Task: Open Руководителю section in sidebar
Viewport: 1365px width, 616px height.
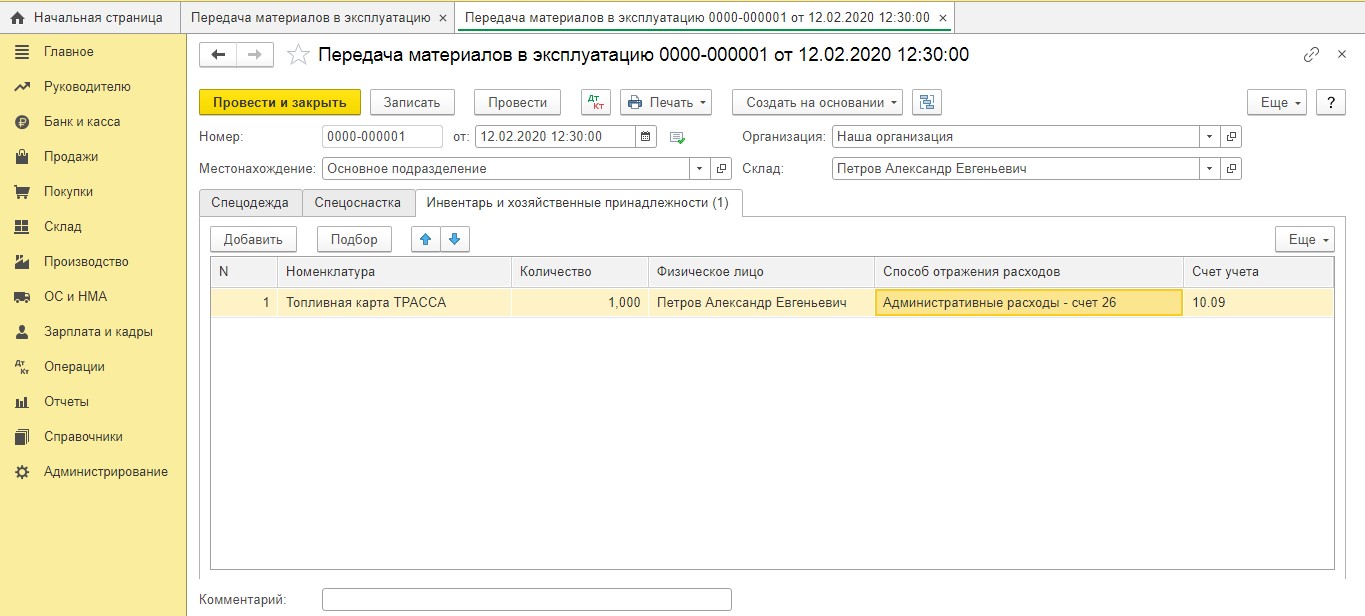Action: click(x=87, y=87)
